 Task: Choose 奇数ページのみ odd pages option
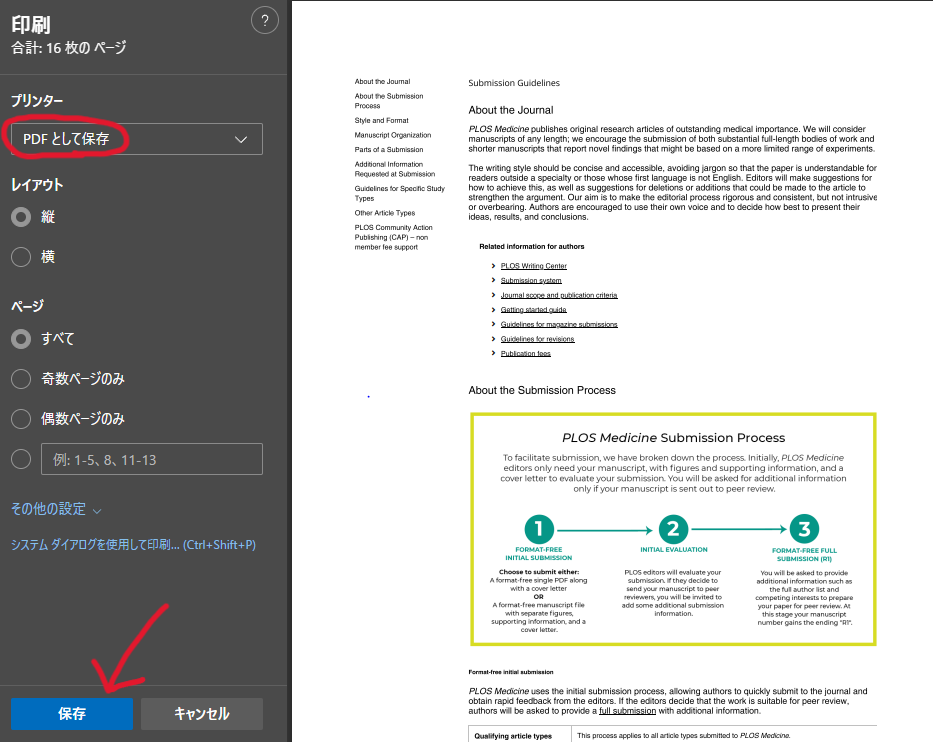coord(21,379)
